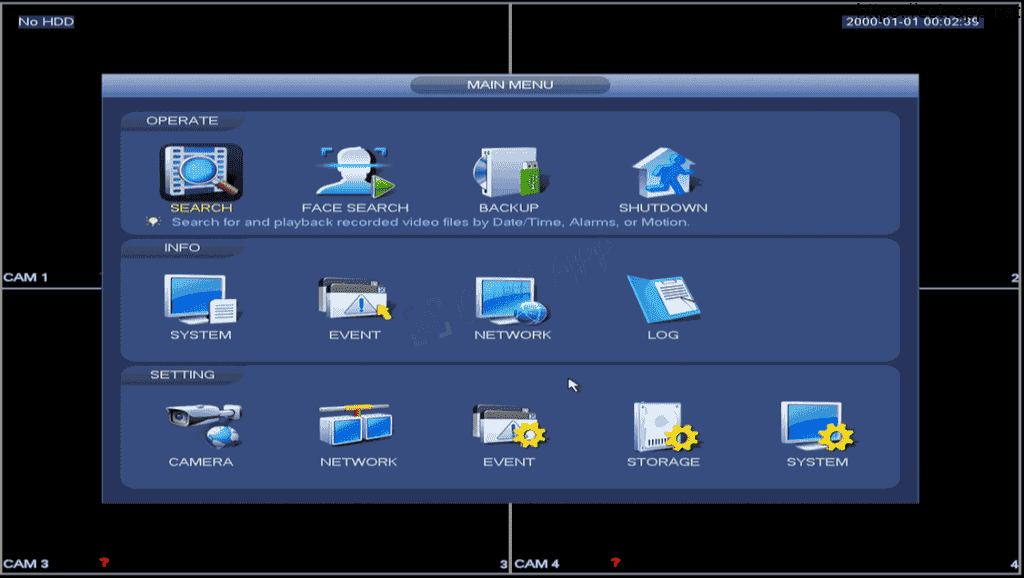The width and height of the screenshot is (1024, 578).
Task: Open the Backup tool
Action: [508, 173]
